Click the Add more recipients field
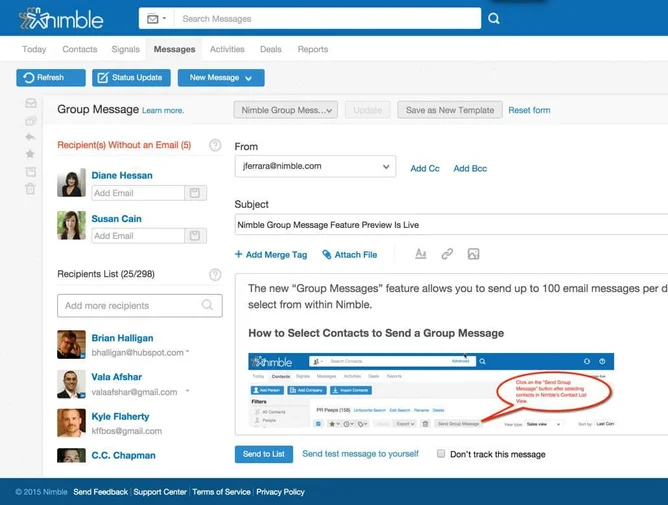 (x=139, y=306)
